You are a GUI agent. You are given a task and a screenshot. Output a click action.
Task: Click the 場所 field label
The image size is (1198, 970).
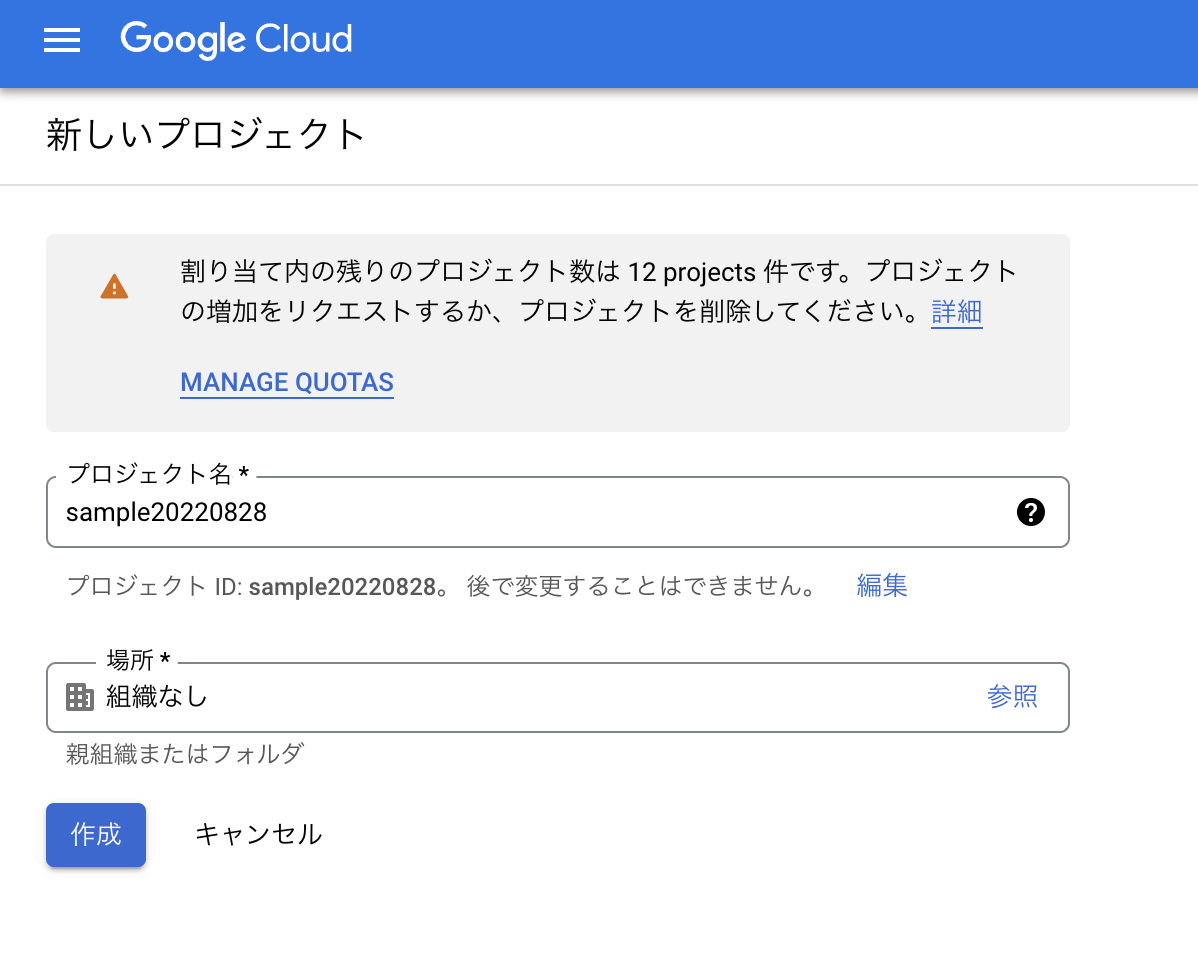[x=138, y=659]
